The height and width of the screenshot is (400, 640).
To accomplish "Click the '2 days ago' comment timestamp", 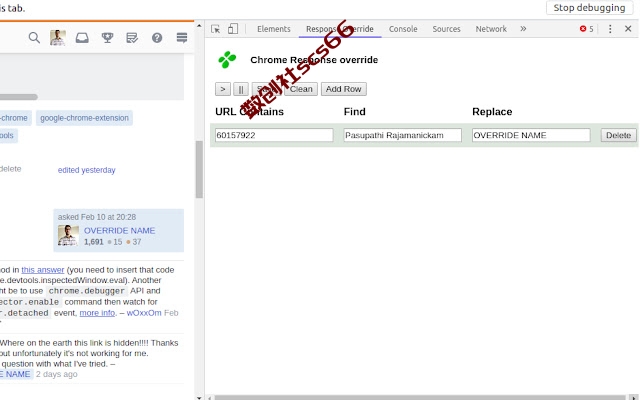I will (56, 374).
